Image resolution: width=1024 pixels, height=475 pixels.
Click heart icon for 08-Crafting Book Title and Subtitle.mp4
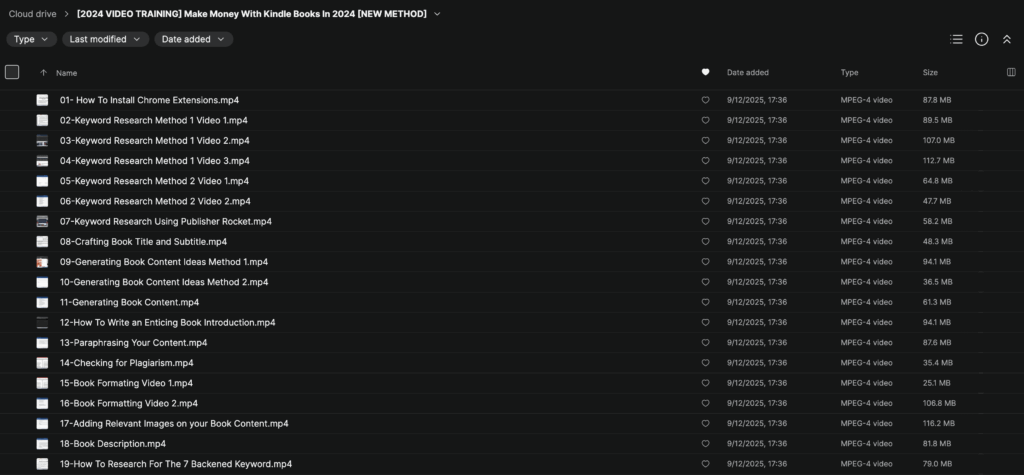pos(705,242)
